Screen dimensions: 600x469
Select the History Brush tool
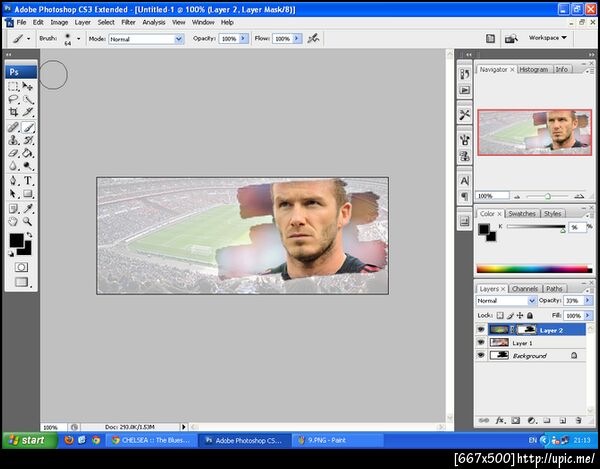coord(28,140)
